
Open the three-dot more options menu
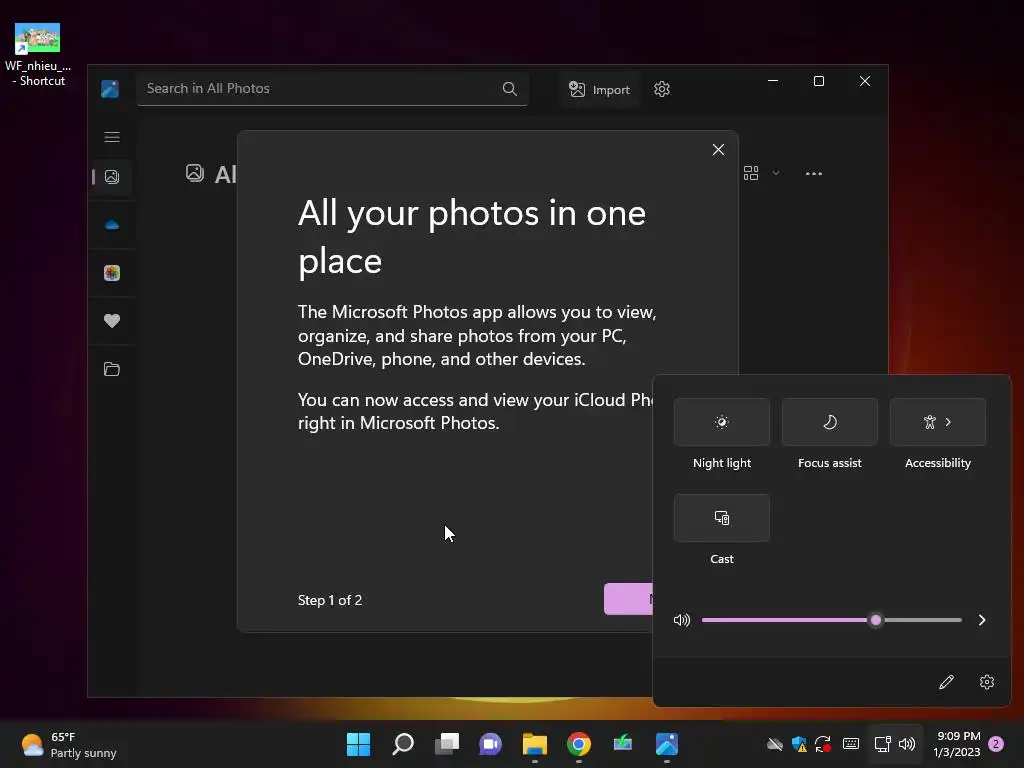[x=813, y=174]
